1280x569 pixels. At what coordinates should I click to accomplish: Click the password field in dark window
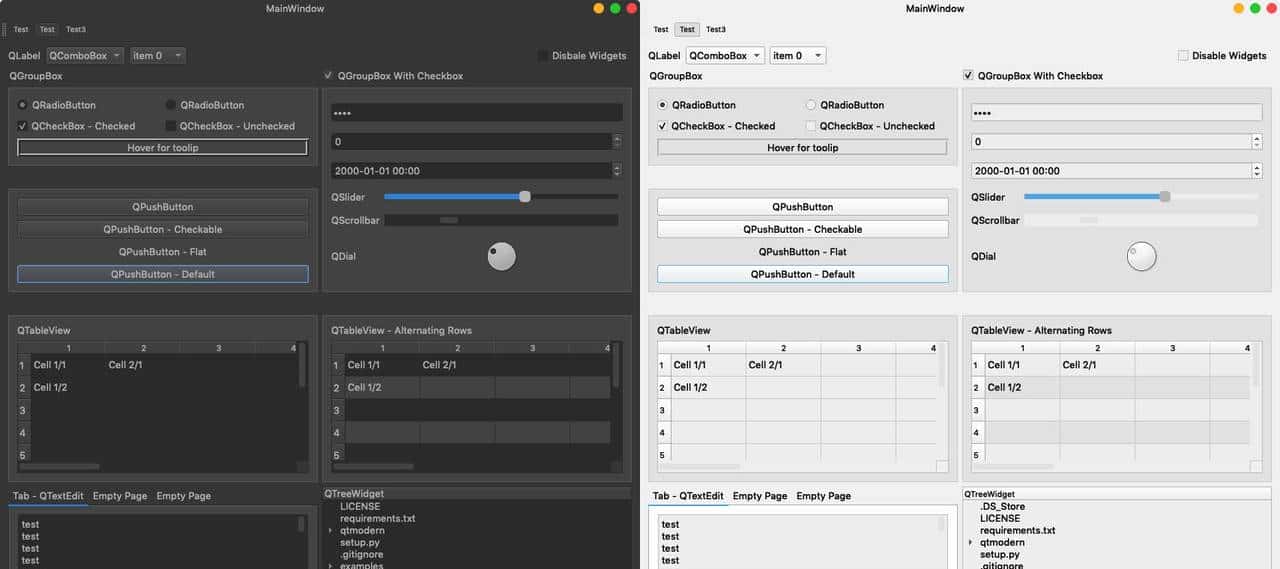pos(476,113)
